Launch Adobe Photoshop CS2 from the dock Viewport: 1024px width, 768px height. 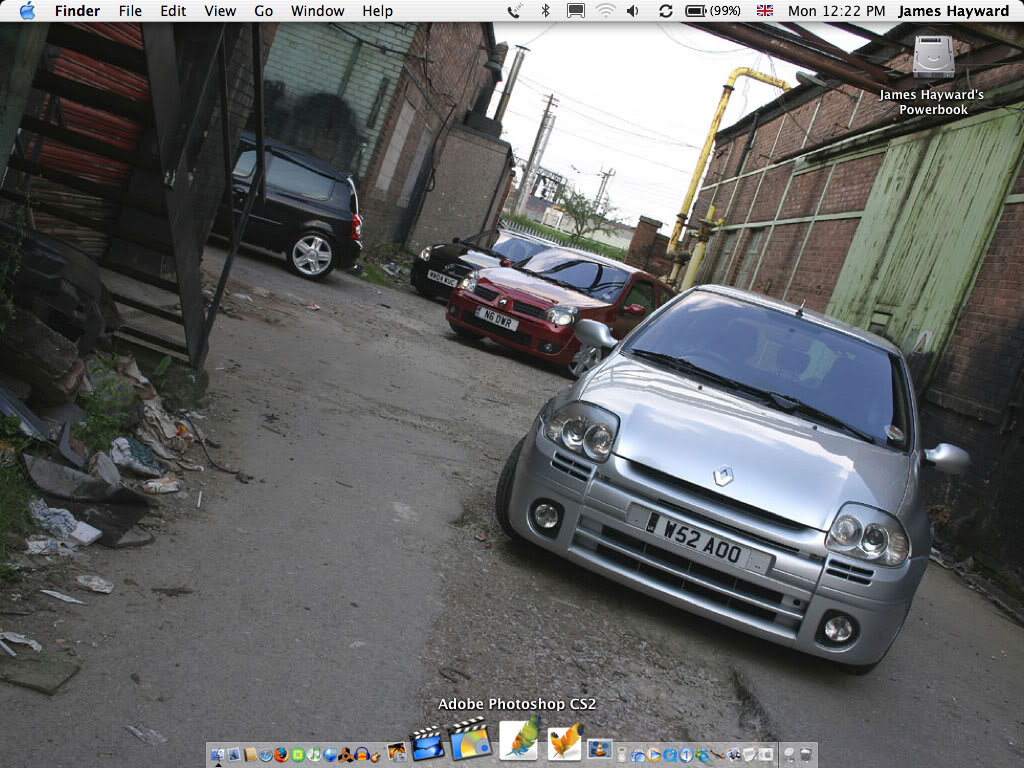[x=519, y=738]
